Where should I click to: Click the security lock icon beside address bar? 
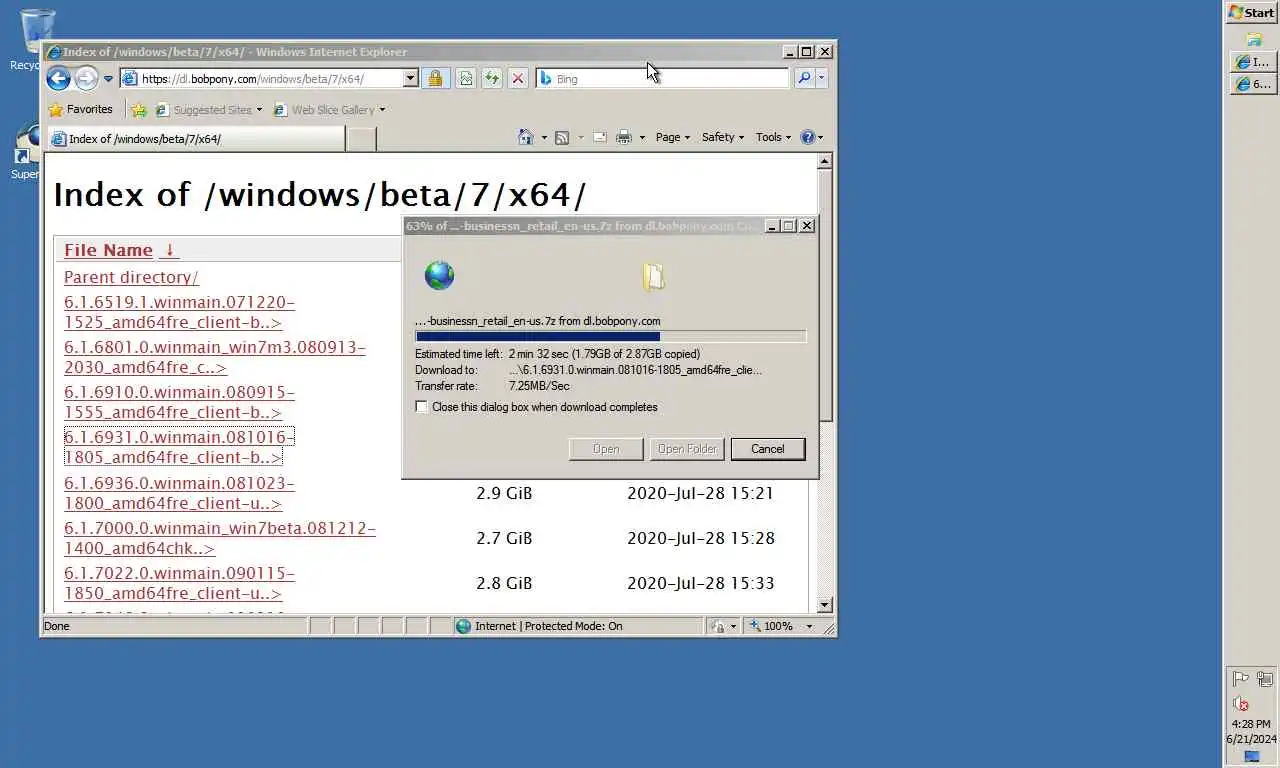click(435, 78)
